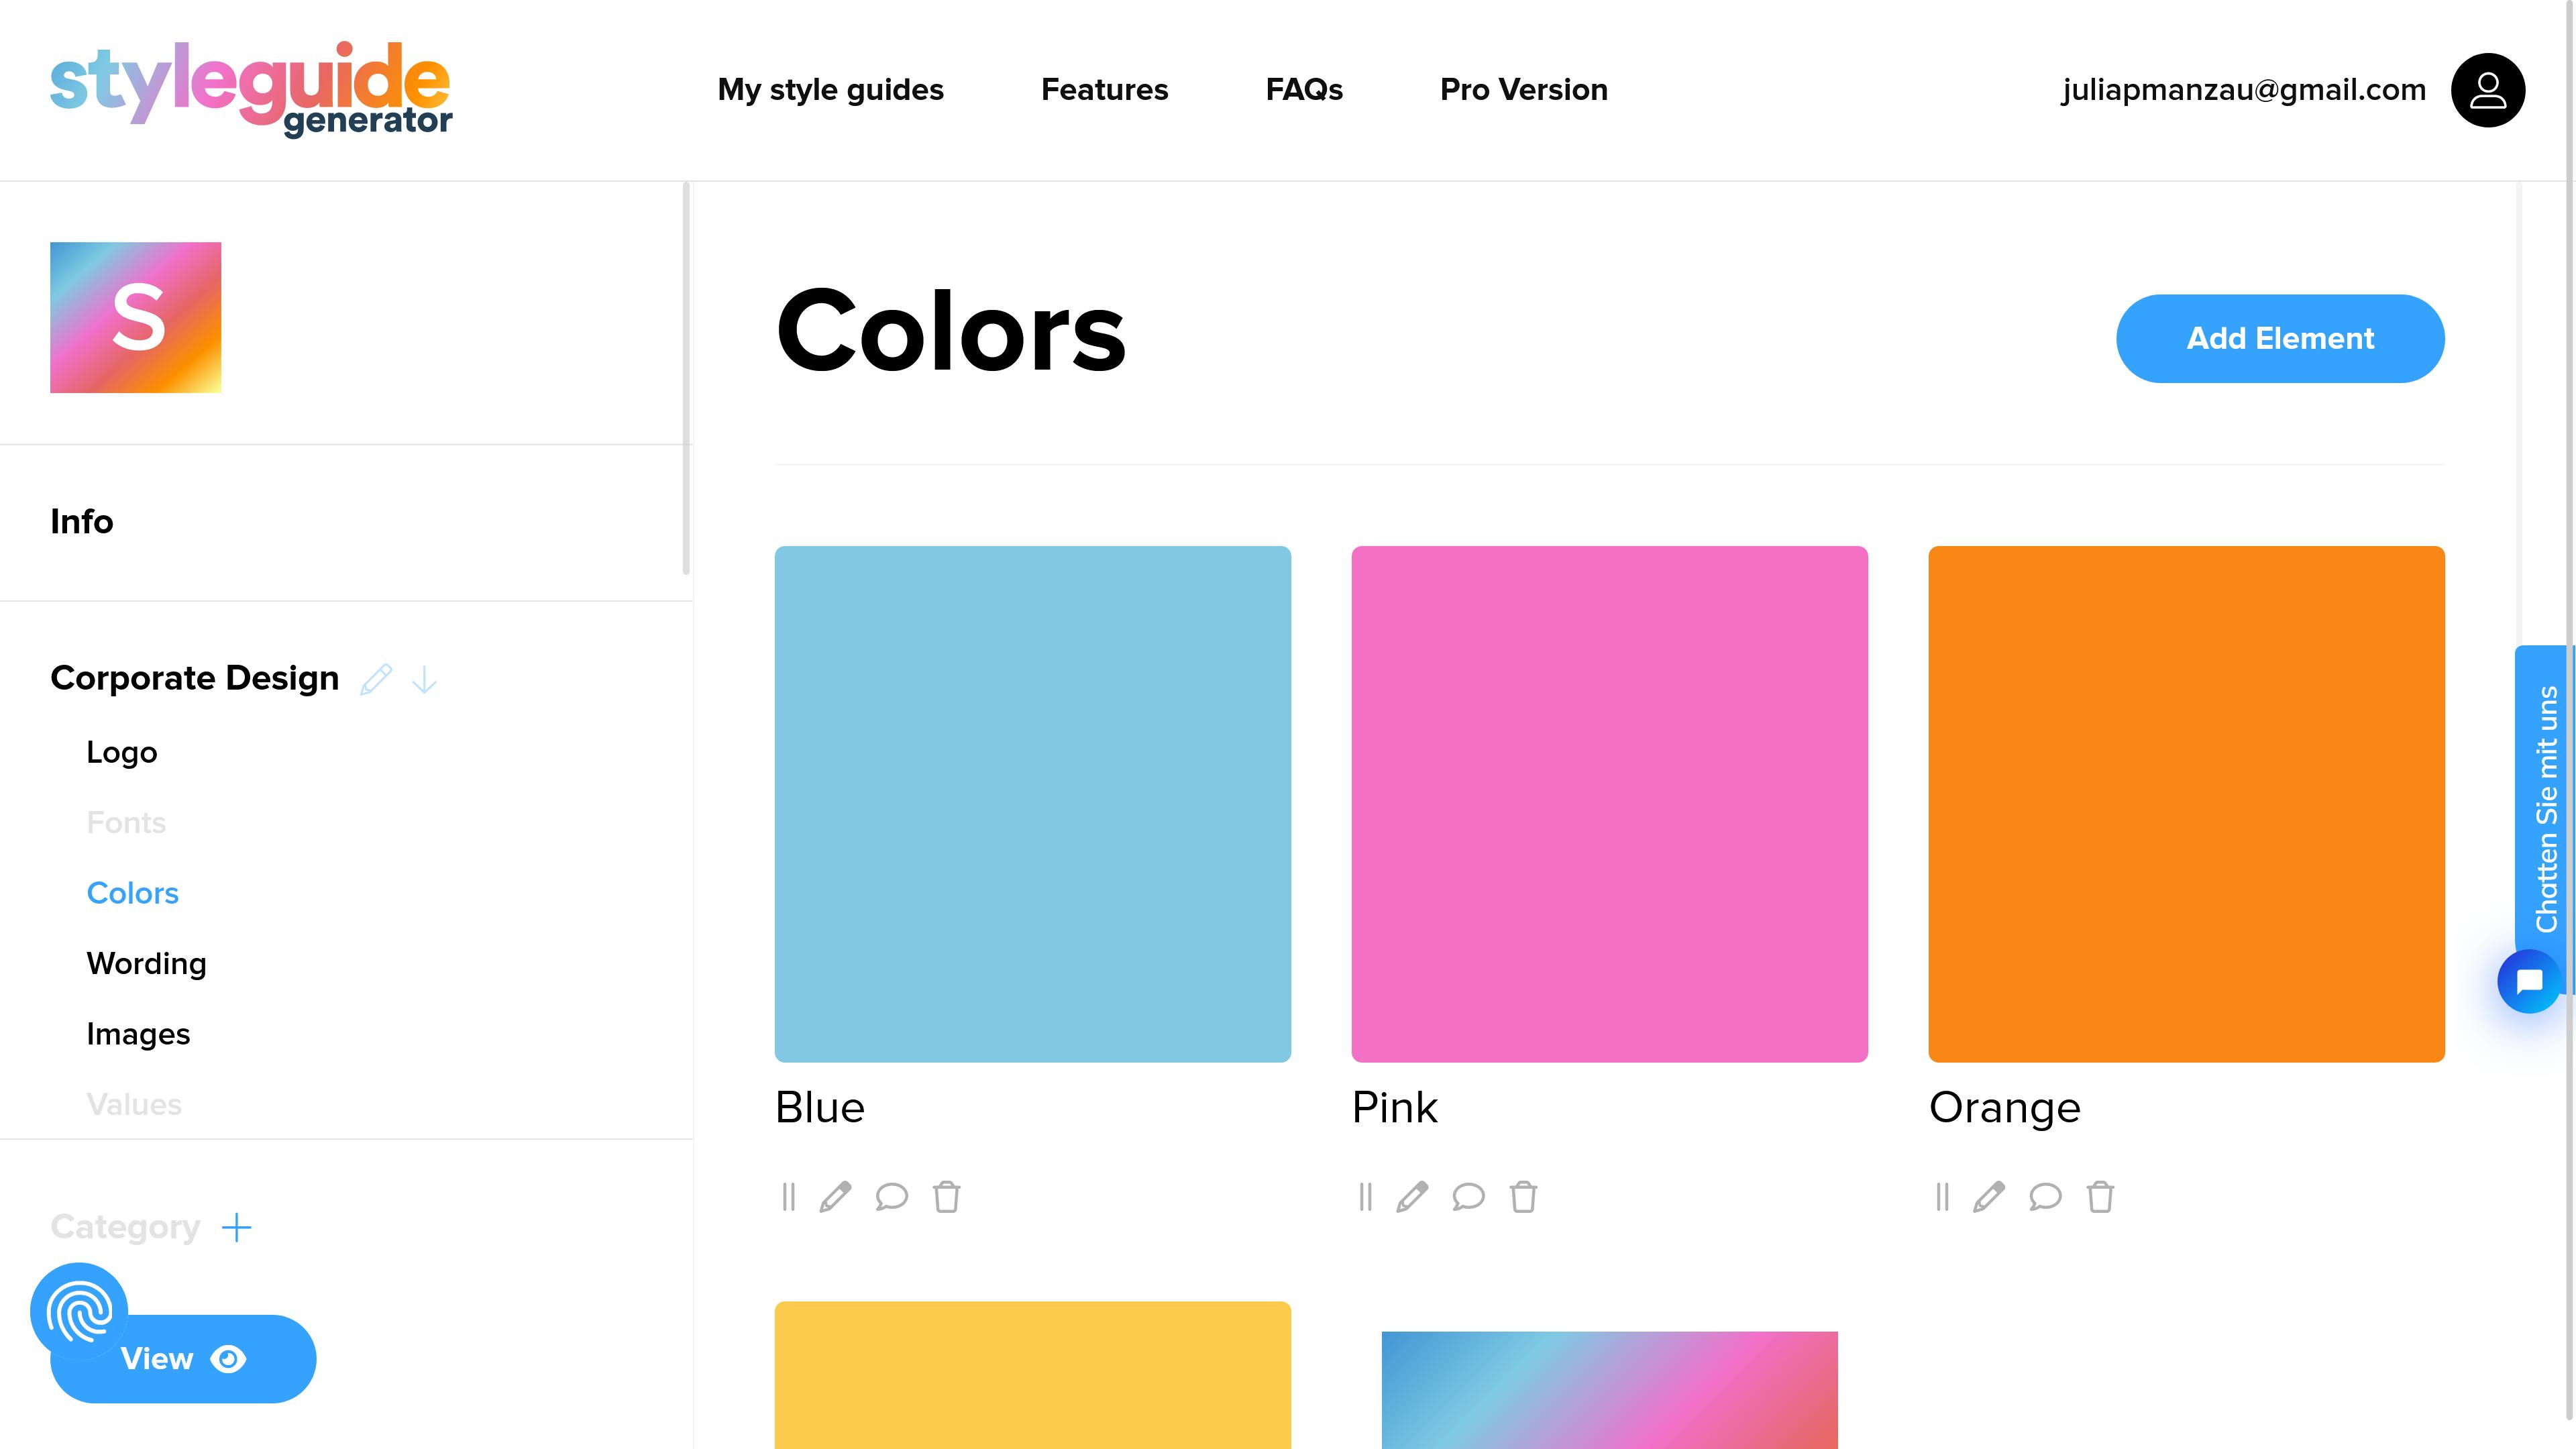Open the Pro Version page

click(1523, 90)
